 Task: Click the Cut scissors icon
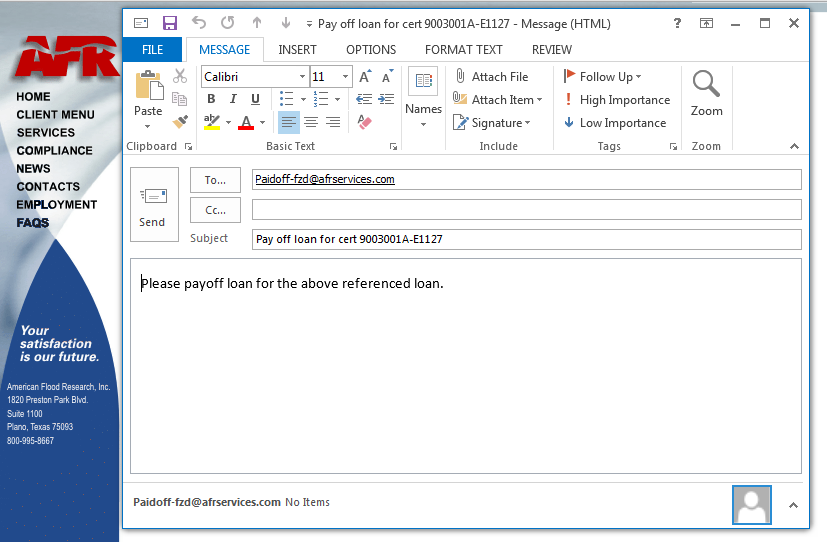[x=180, y=76]
